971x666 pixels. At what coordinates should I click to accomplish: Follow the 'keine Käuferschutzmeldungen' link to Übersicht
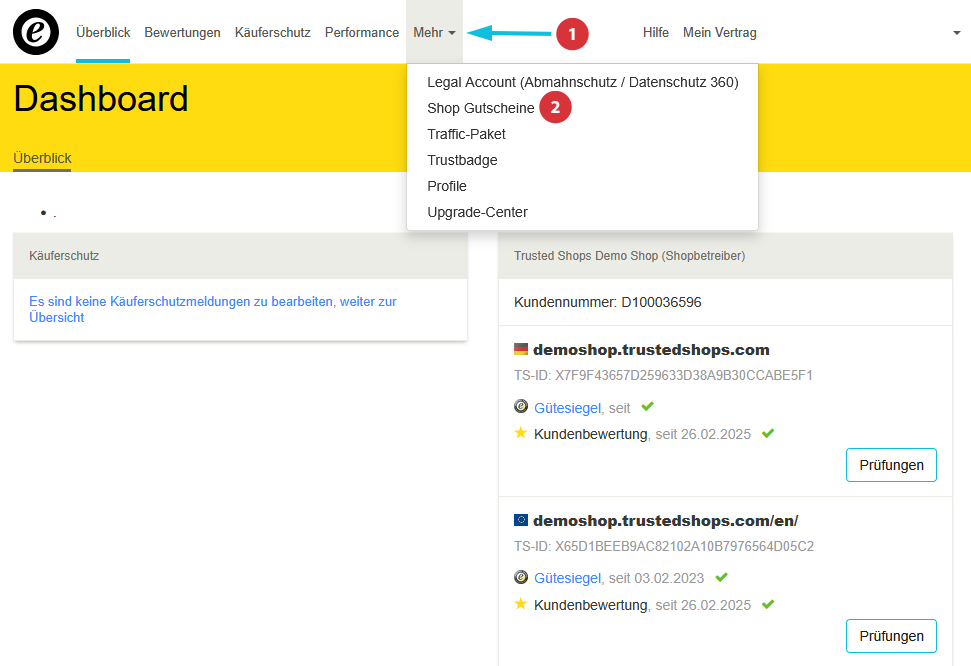212,309
